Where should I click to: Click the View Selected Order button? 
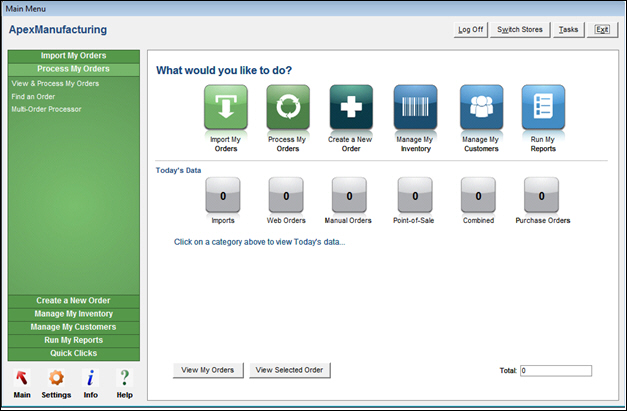pyautogui.click(x=290, y=370)
